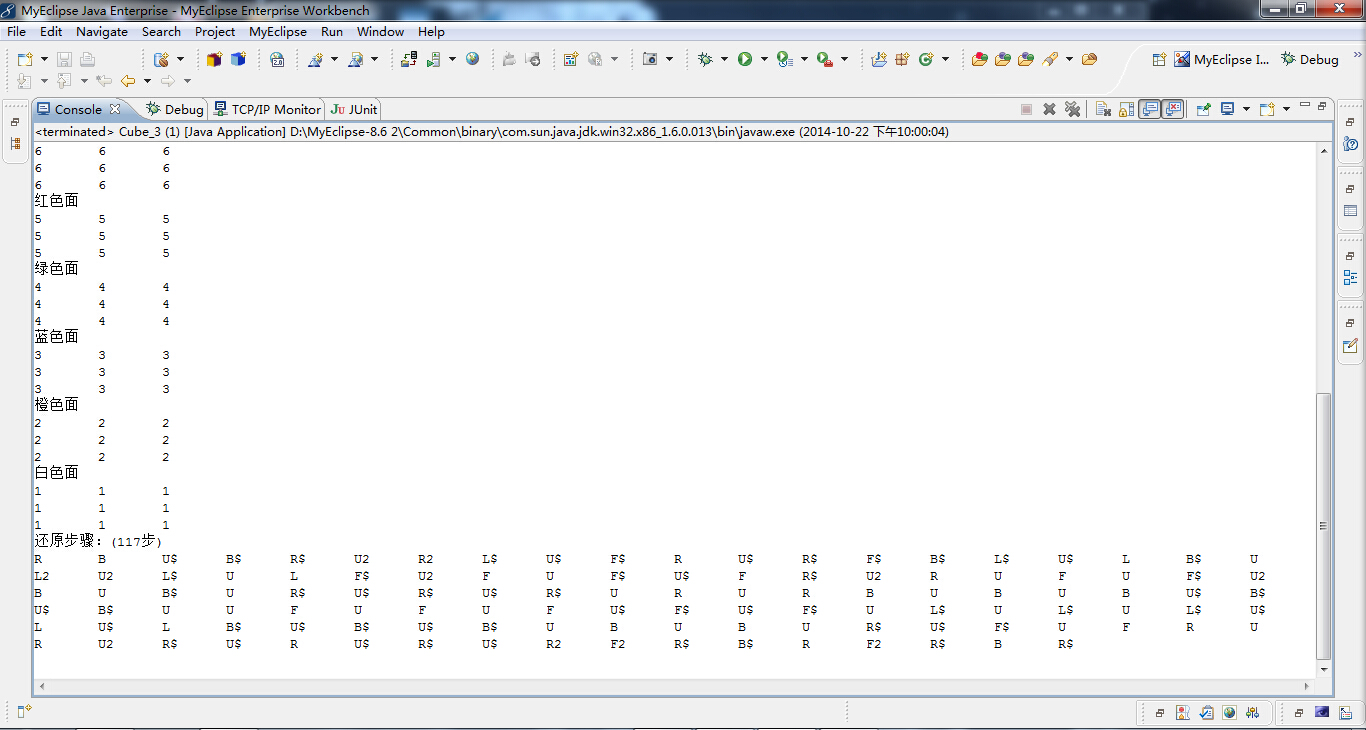The height and width of the screenshot is (730, 1366).
Task: Click the back navigation yellow arrow
Action: point(128,81)
